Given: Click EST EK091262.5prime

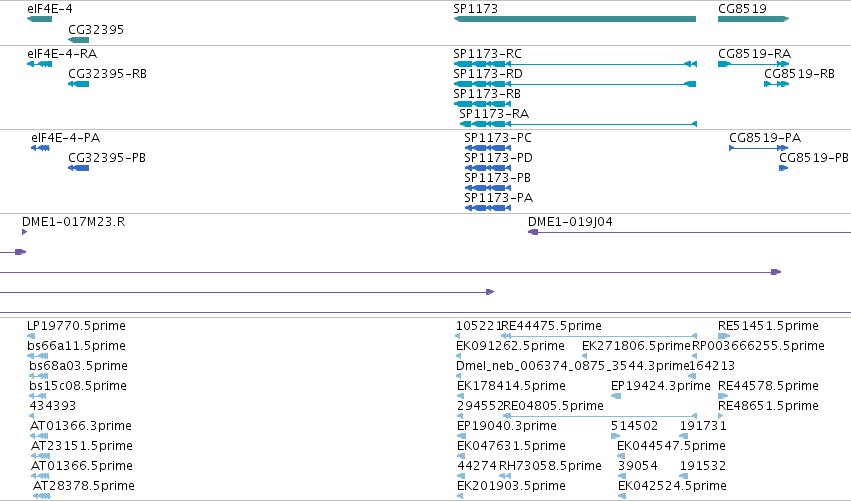Looking at the screenshot, I should (x=459, y=356).
